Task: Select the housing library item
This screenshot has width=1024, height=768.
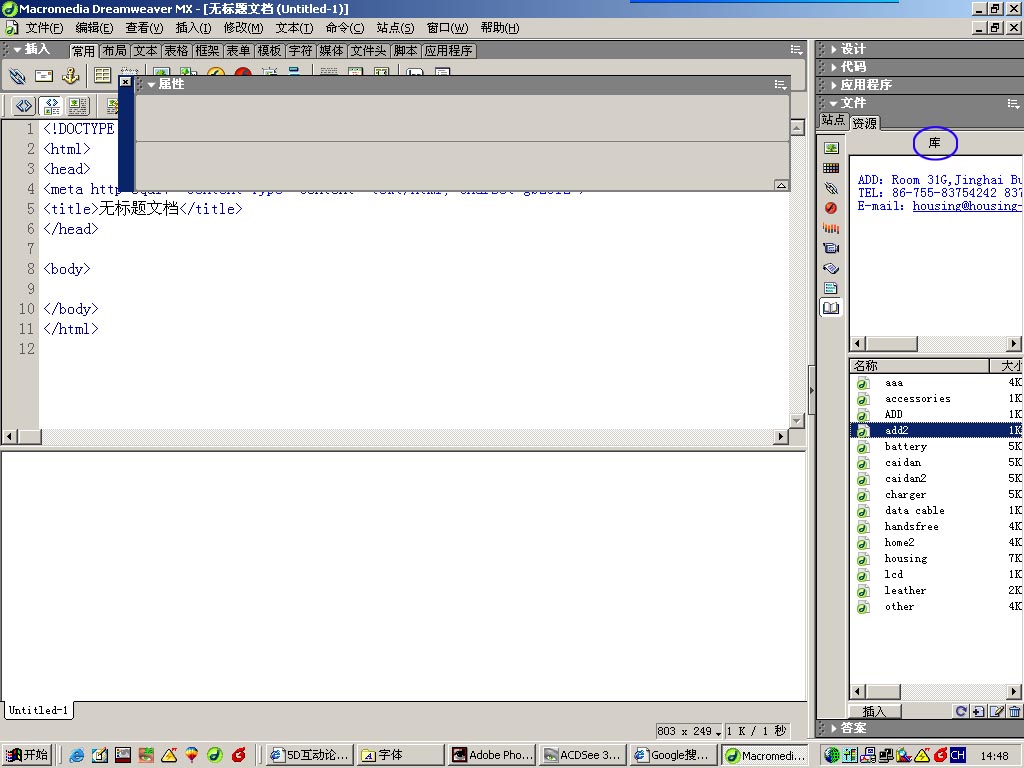Action: pos(905,559)
